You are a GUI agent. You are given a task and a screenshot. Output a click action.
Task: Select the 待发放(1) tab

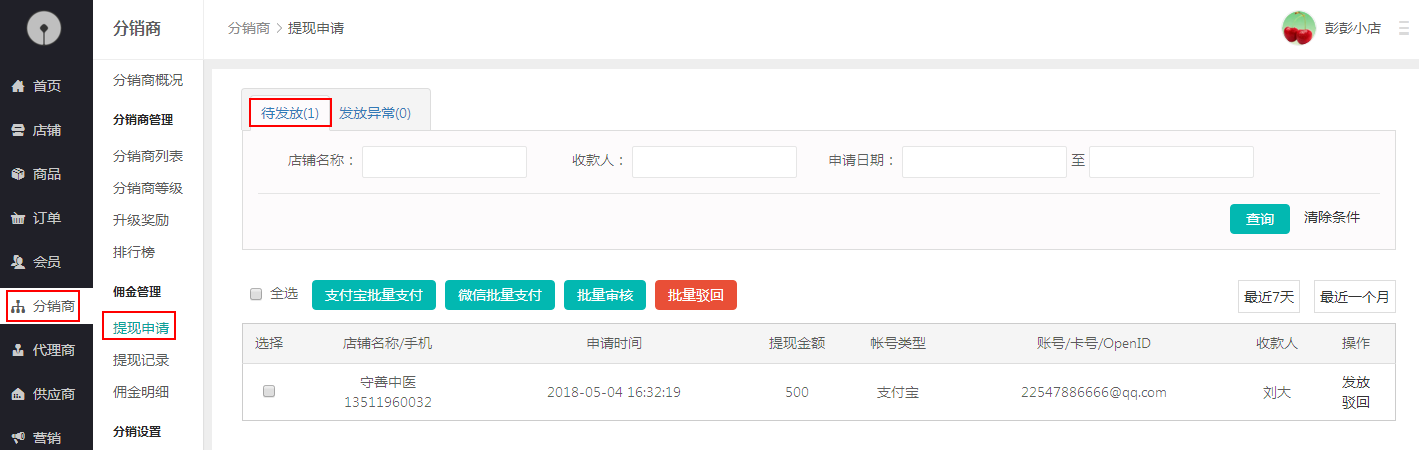290,114
